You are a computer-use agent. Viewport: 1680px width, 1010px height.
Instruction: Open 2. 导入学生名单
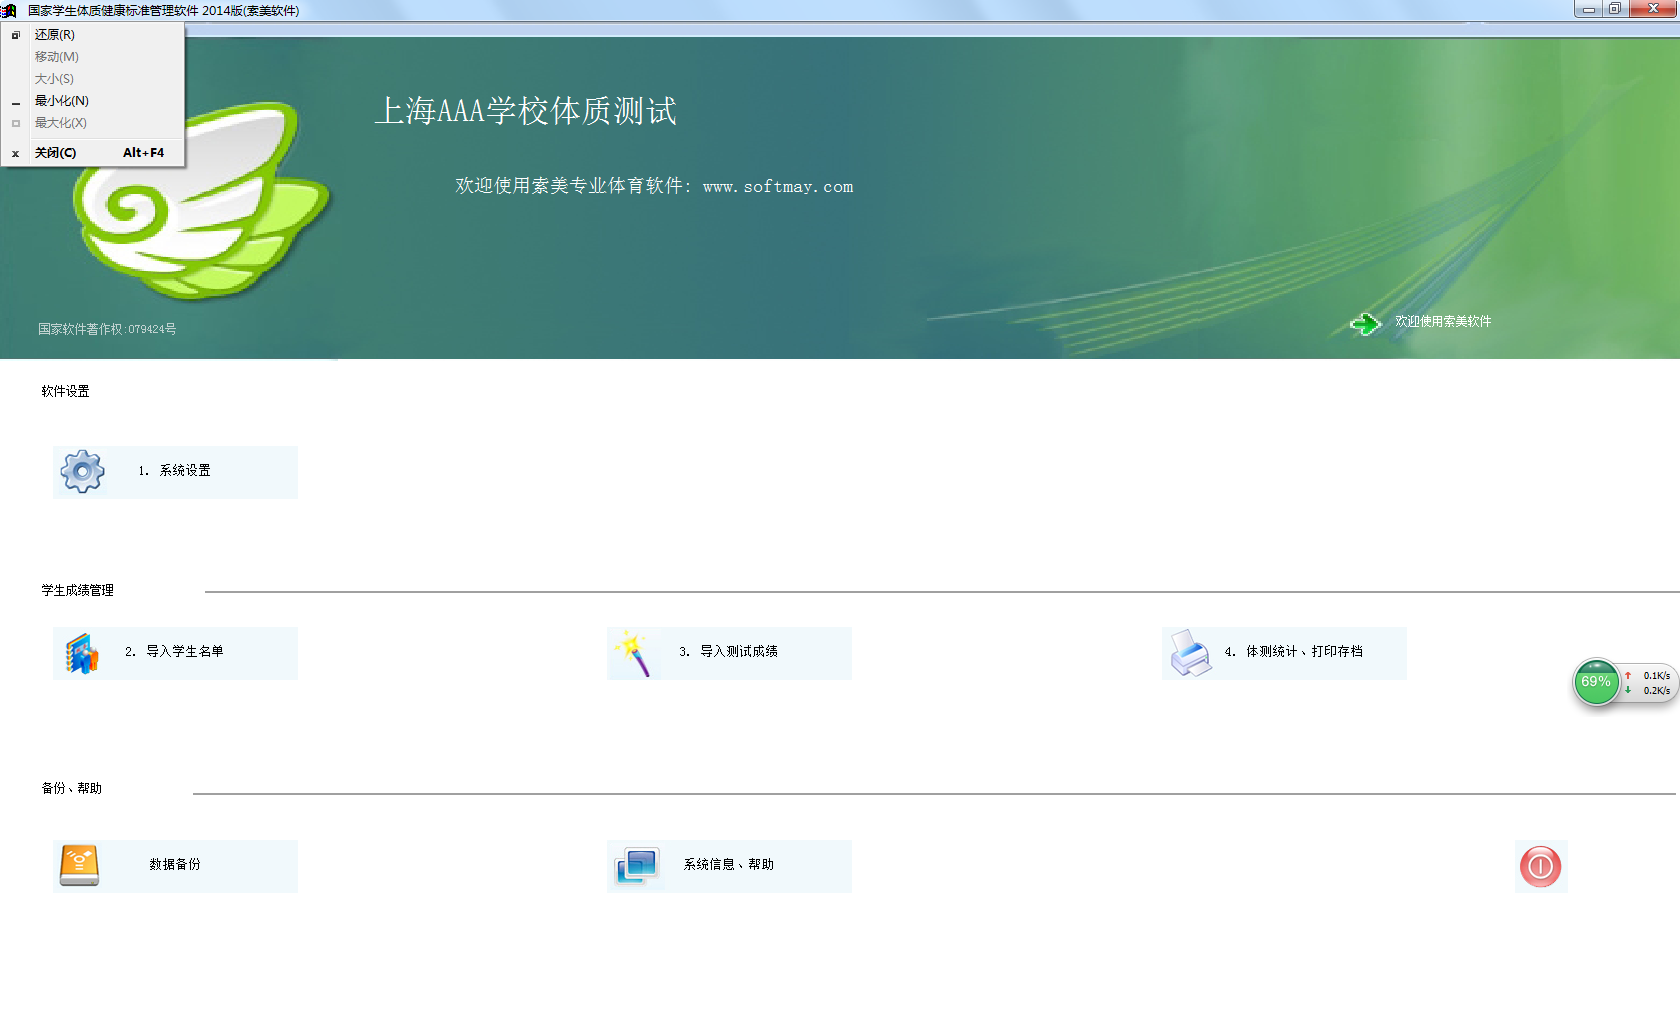click(x=175, y=652)
